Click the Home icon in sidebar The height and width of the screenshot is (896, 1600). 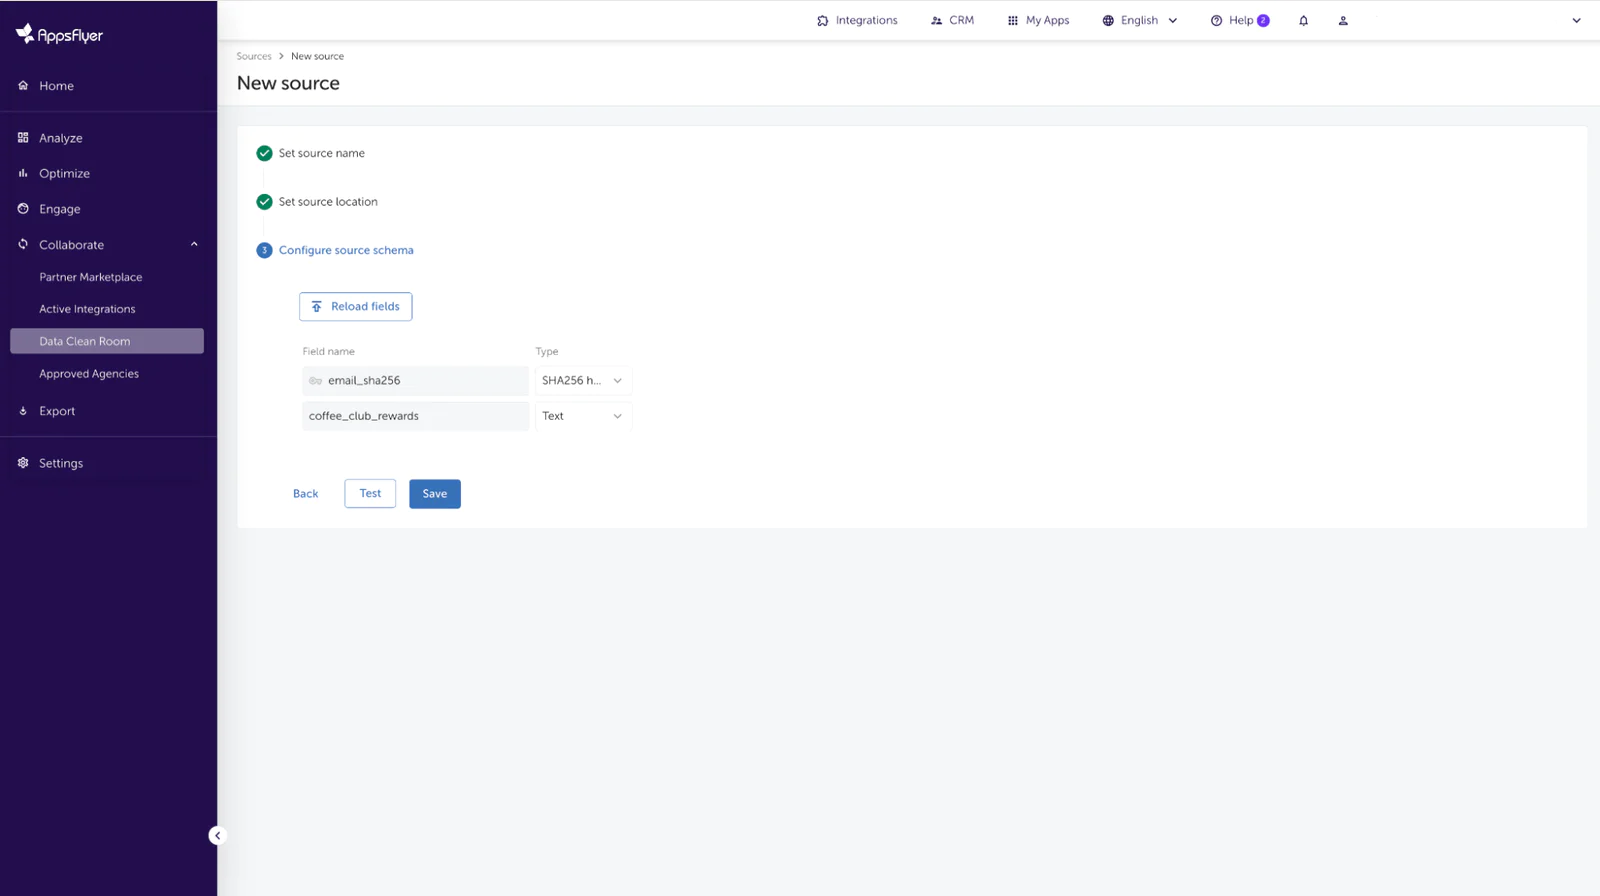pos(23,86)
